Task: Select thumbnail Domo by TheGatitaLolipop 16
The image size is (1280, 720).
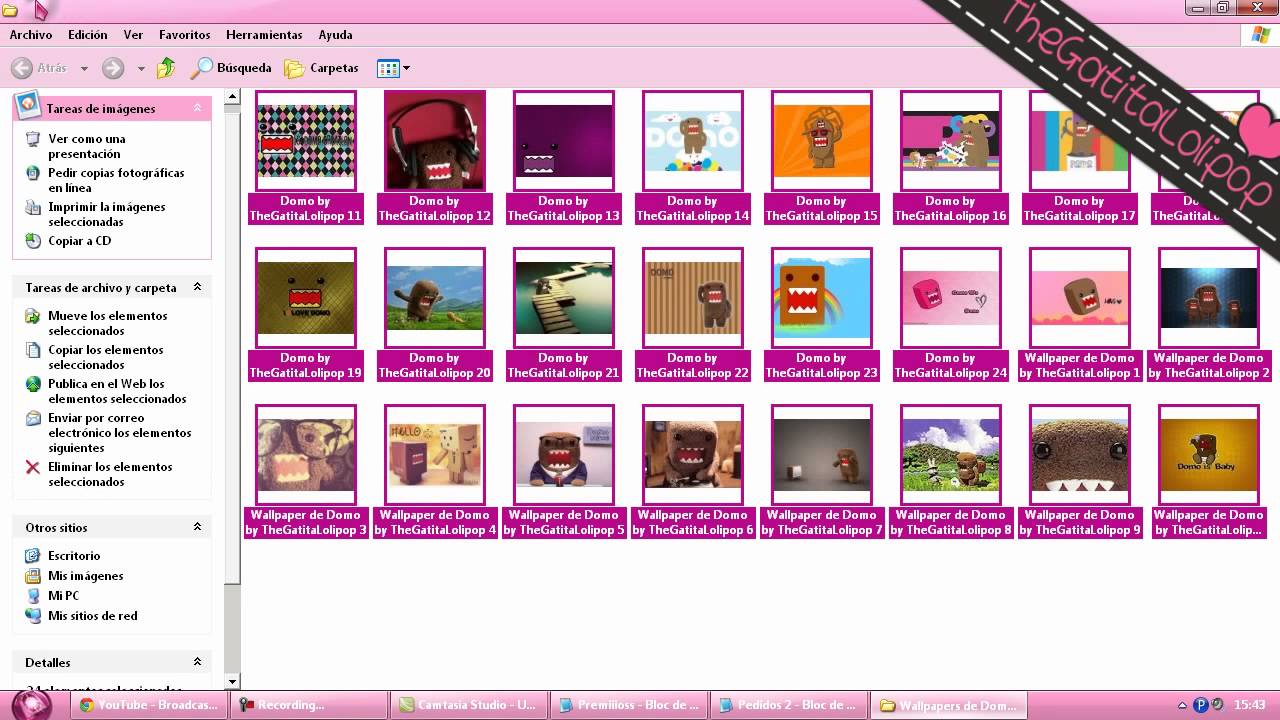Action: click(951, 141)
